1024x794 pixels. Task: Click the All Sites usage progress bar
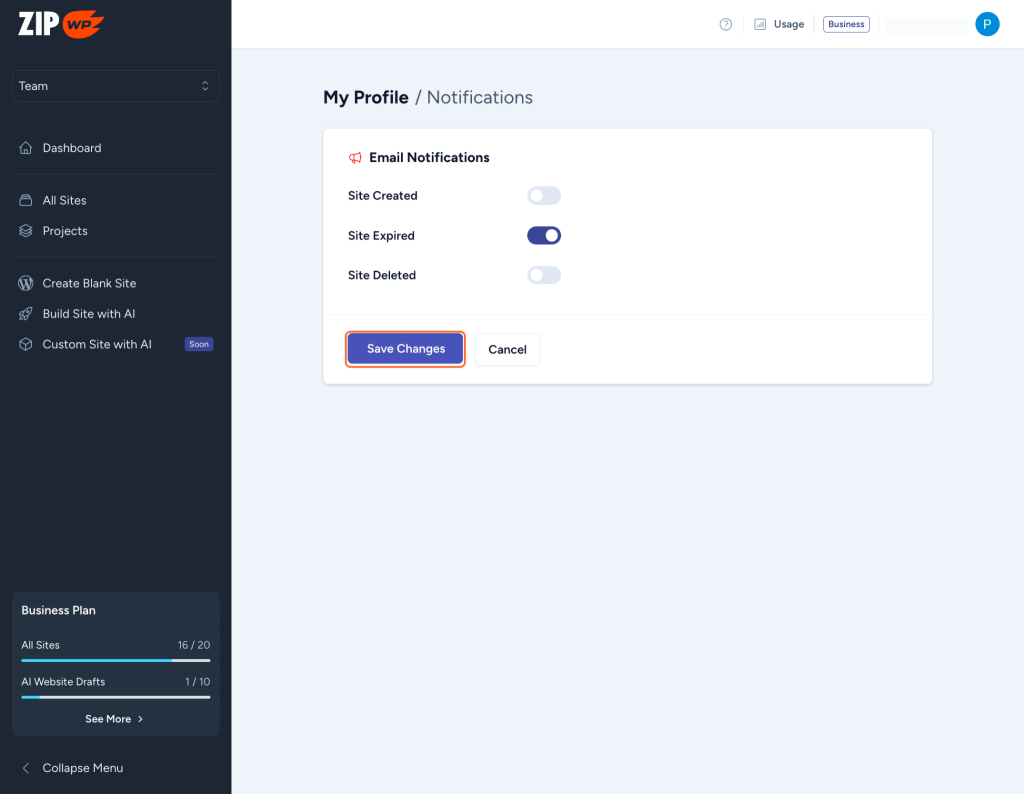pyautogui.click(x=115, y=660)
